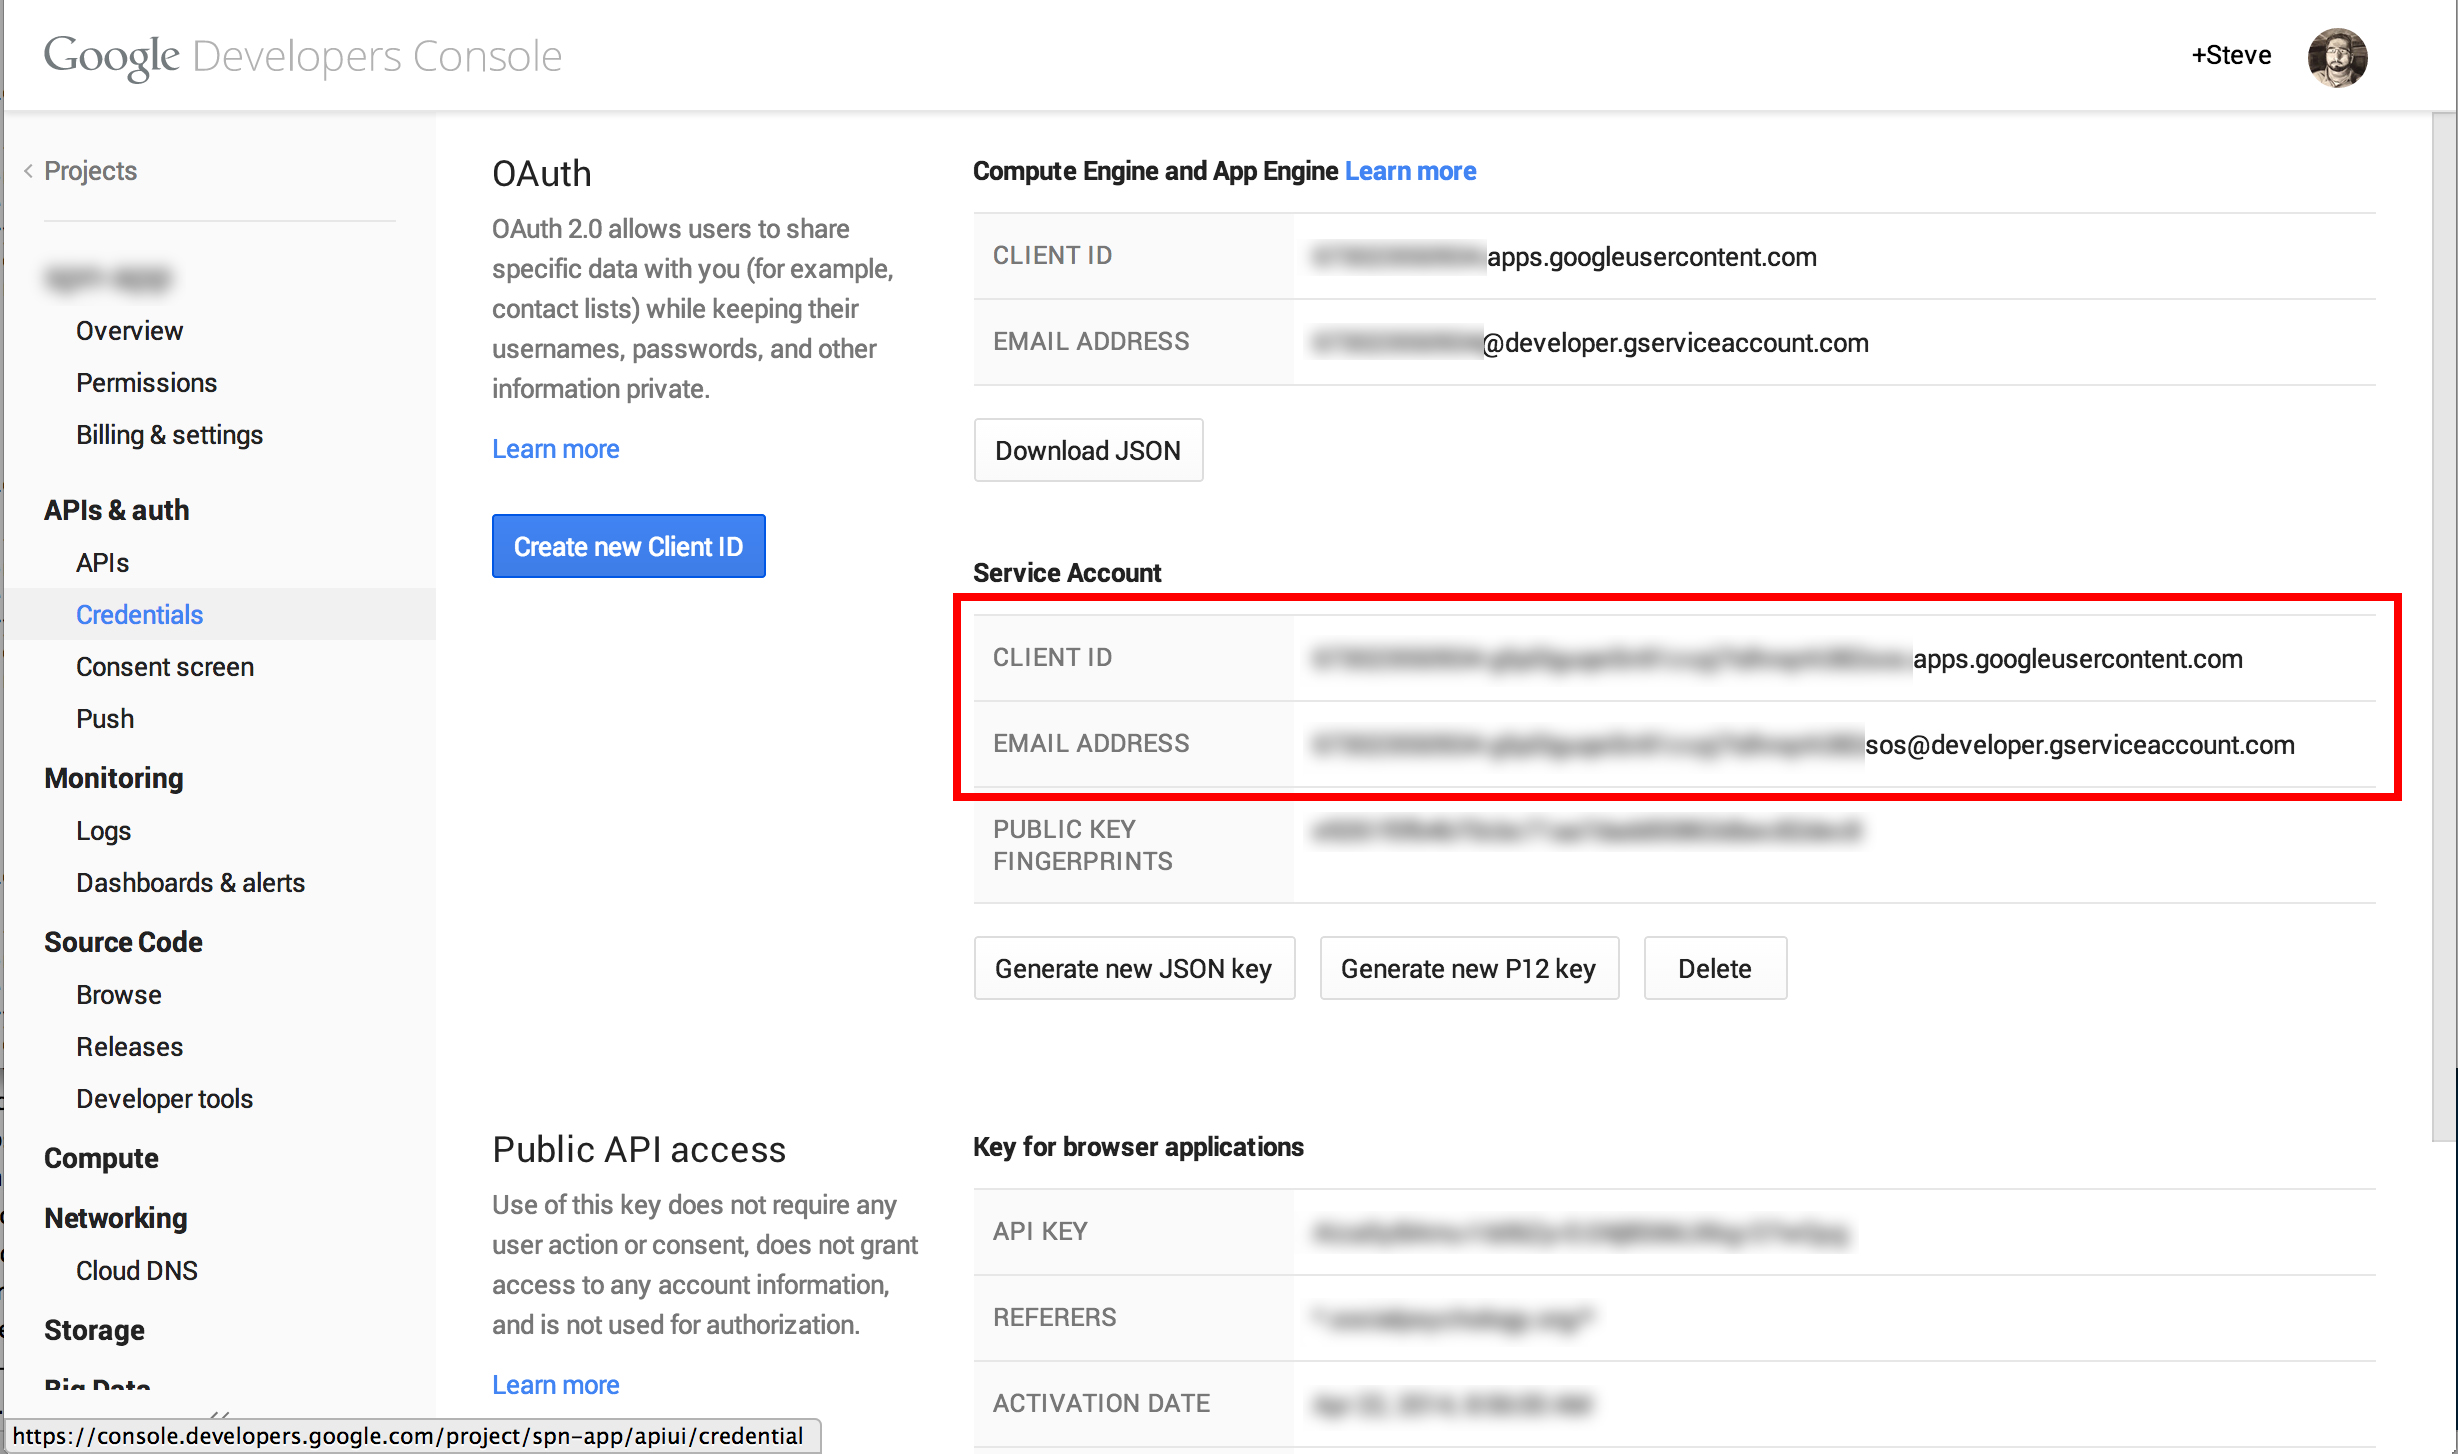Image resolution: width=2458 pixels, height=1454 pixels.
Task: Click Generate new P12 key
Action: pyautogui.click(x=1467, y=969)
